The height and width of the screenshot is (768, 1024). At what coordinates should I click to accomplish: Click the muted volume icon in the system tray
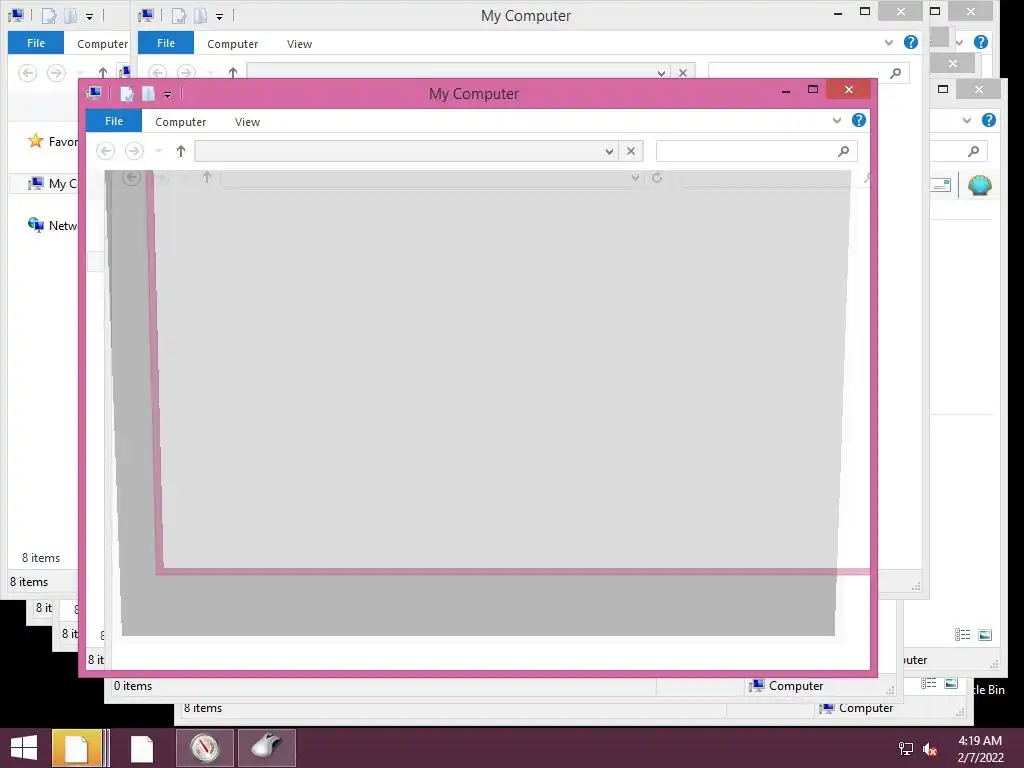point(930,749)
